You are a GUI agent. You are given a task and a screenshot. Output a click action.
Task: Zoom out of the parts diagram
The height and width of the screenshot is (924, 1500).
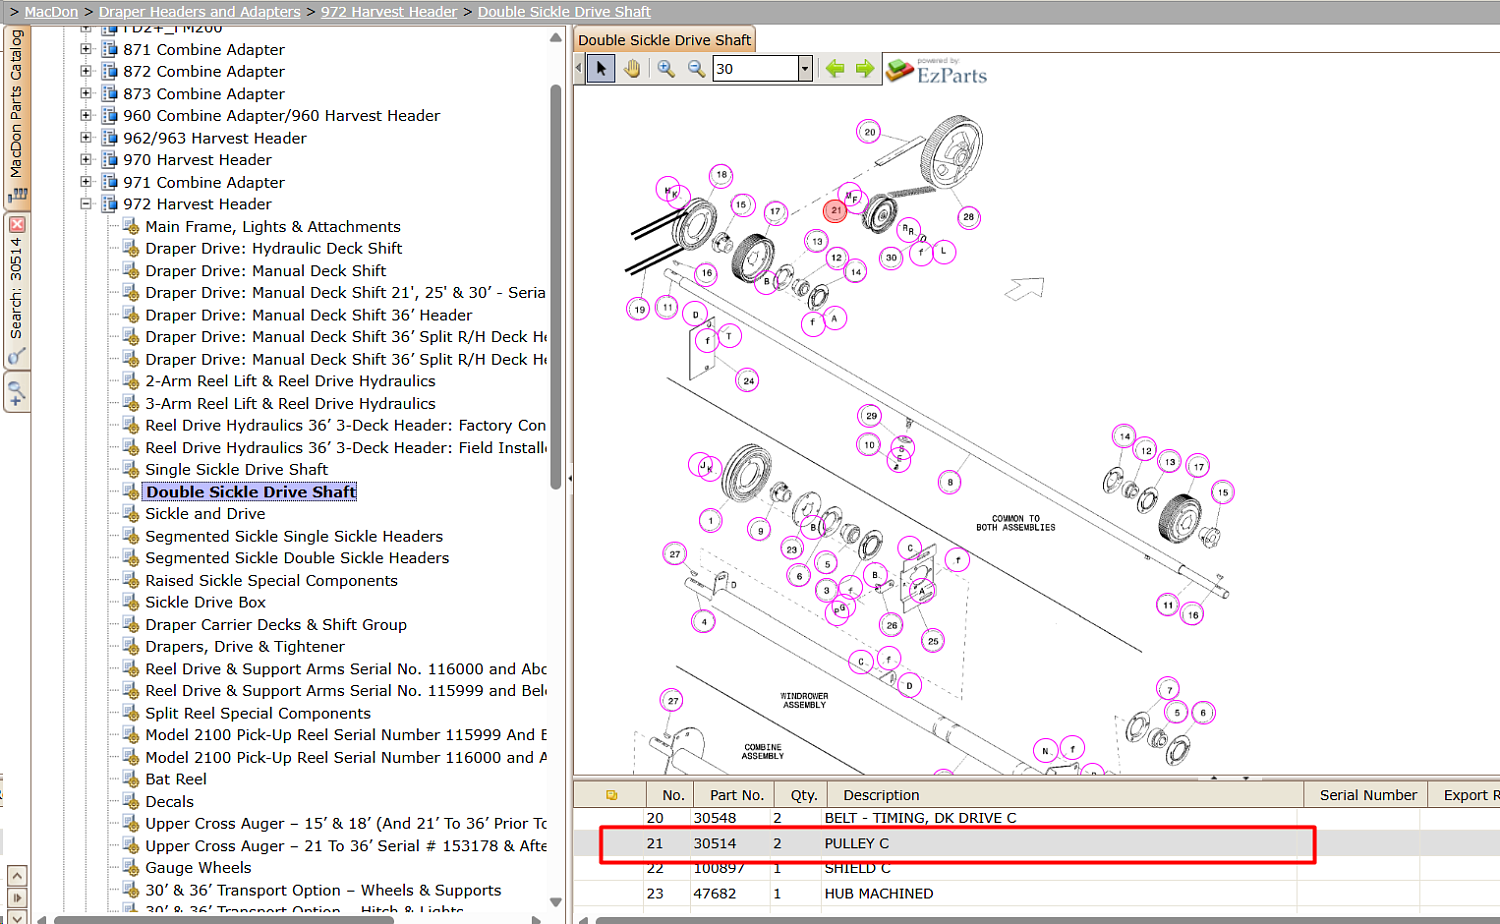click(696, 68)
